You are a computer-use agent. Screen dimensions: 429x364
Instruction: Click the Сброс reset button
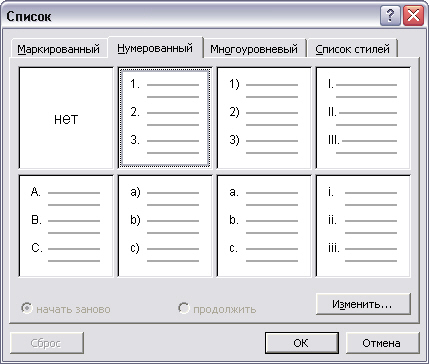(x=47, y=343)
